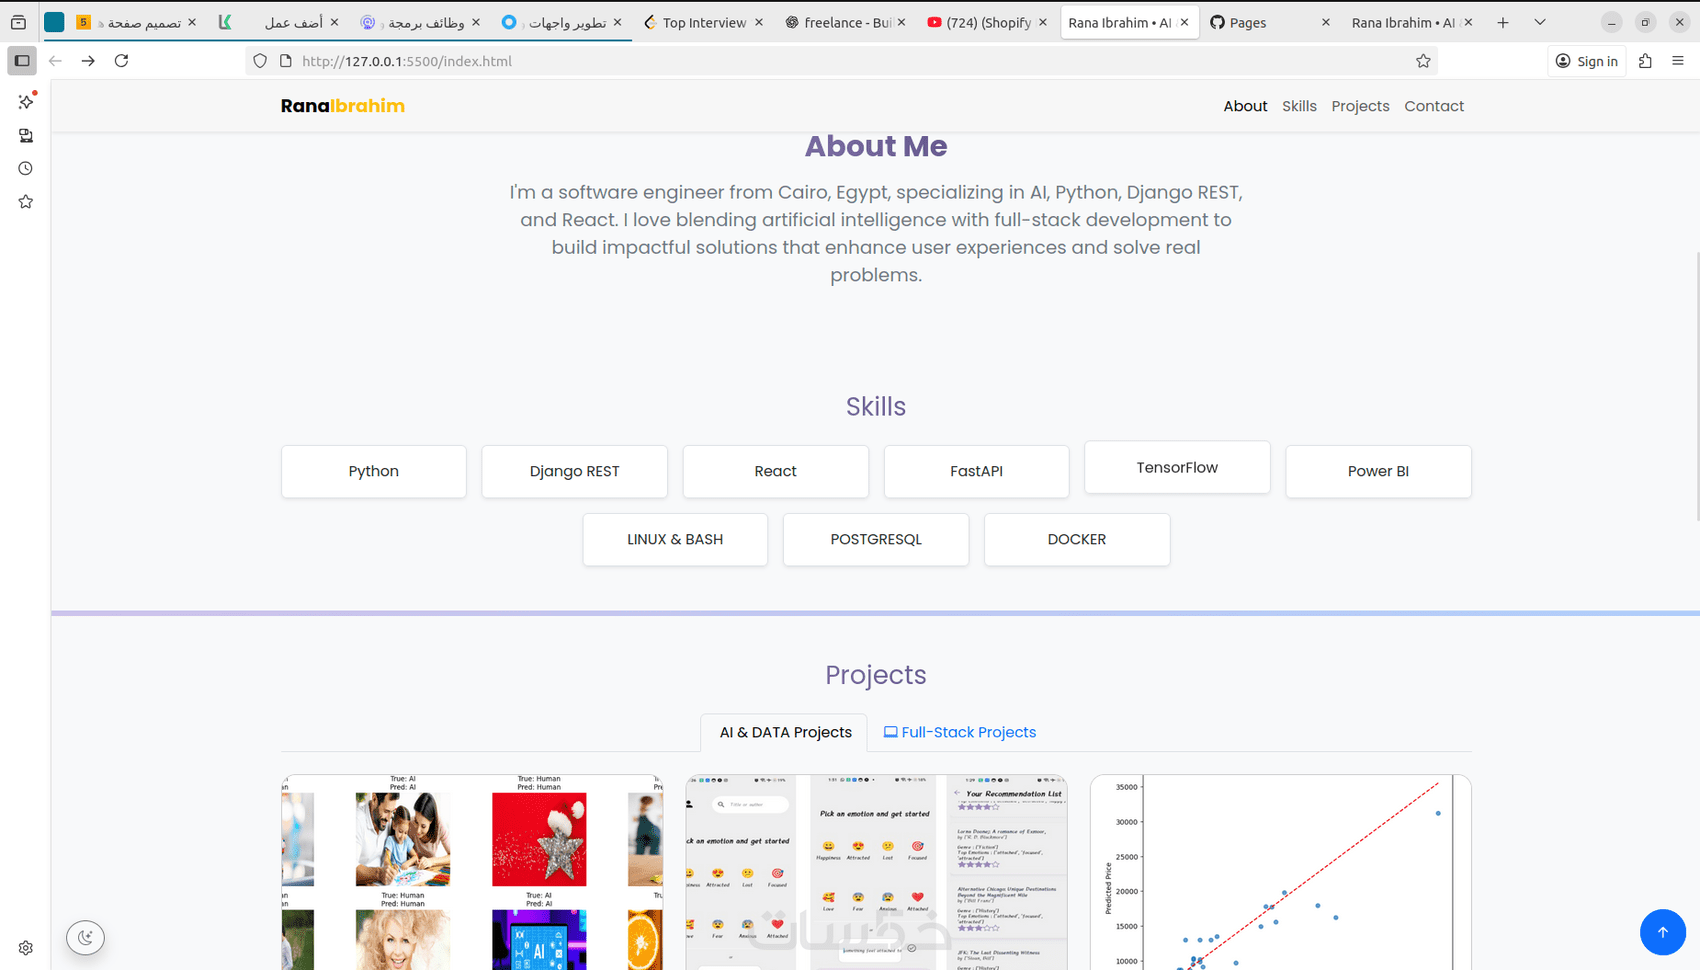Viewport: 1700px width, 970px height.
Task: Select the Full-Stack Projects tab
Action: 959,733
